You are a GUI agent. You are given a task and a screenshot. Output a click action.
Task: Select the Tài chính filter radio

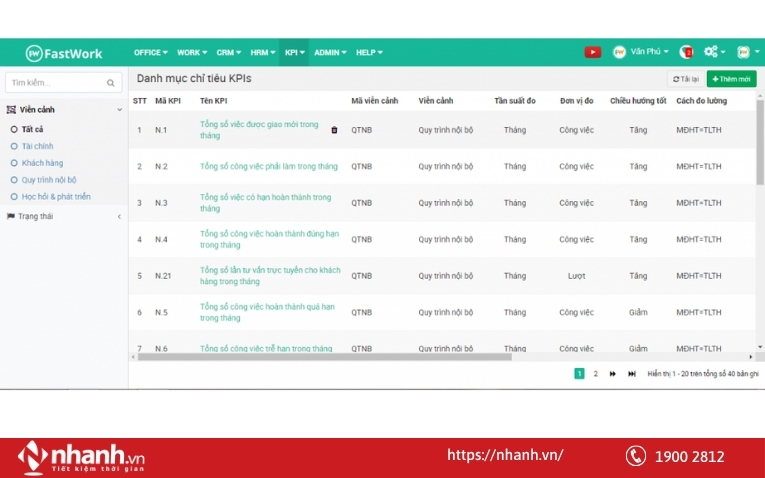pos(14,146)
